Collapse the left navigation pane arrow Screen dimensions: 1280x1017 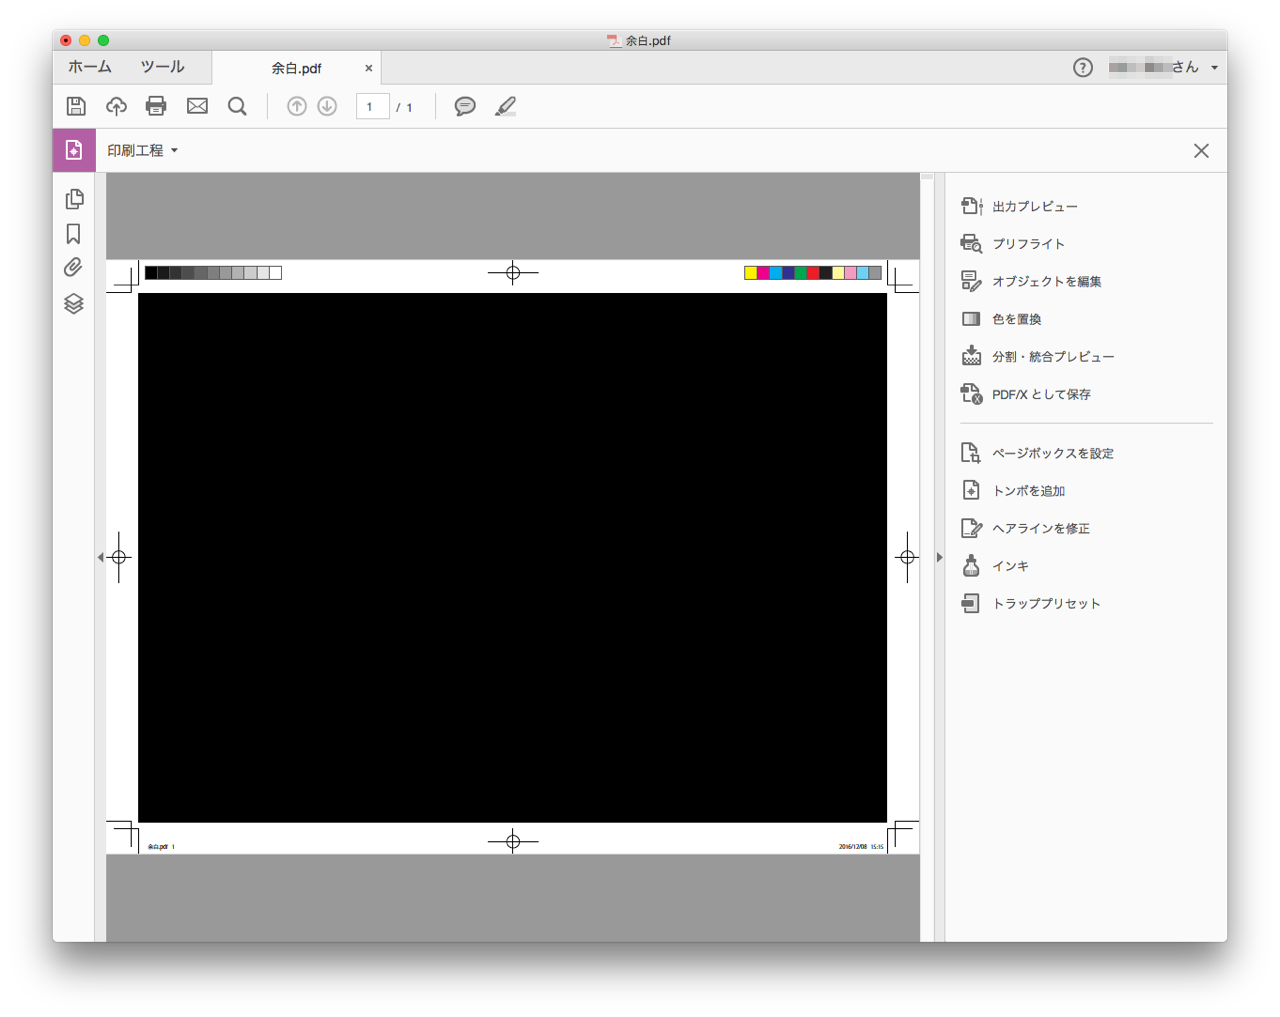tap(100, 557)
